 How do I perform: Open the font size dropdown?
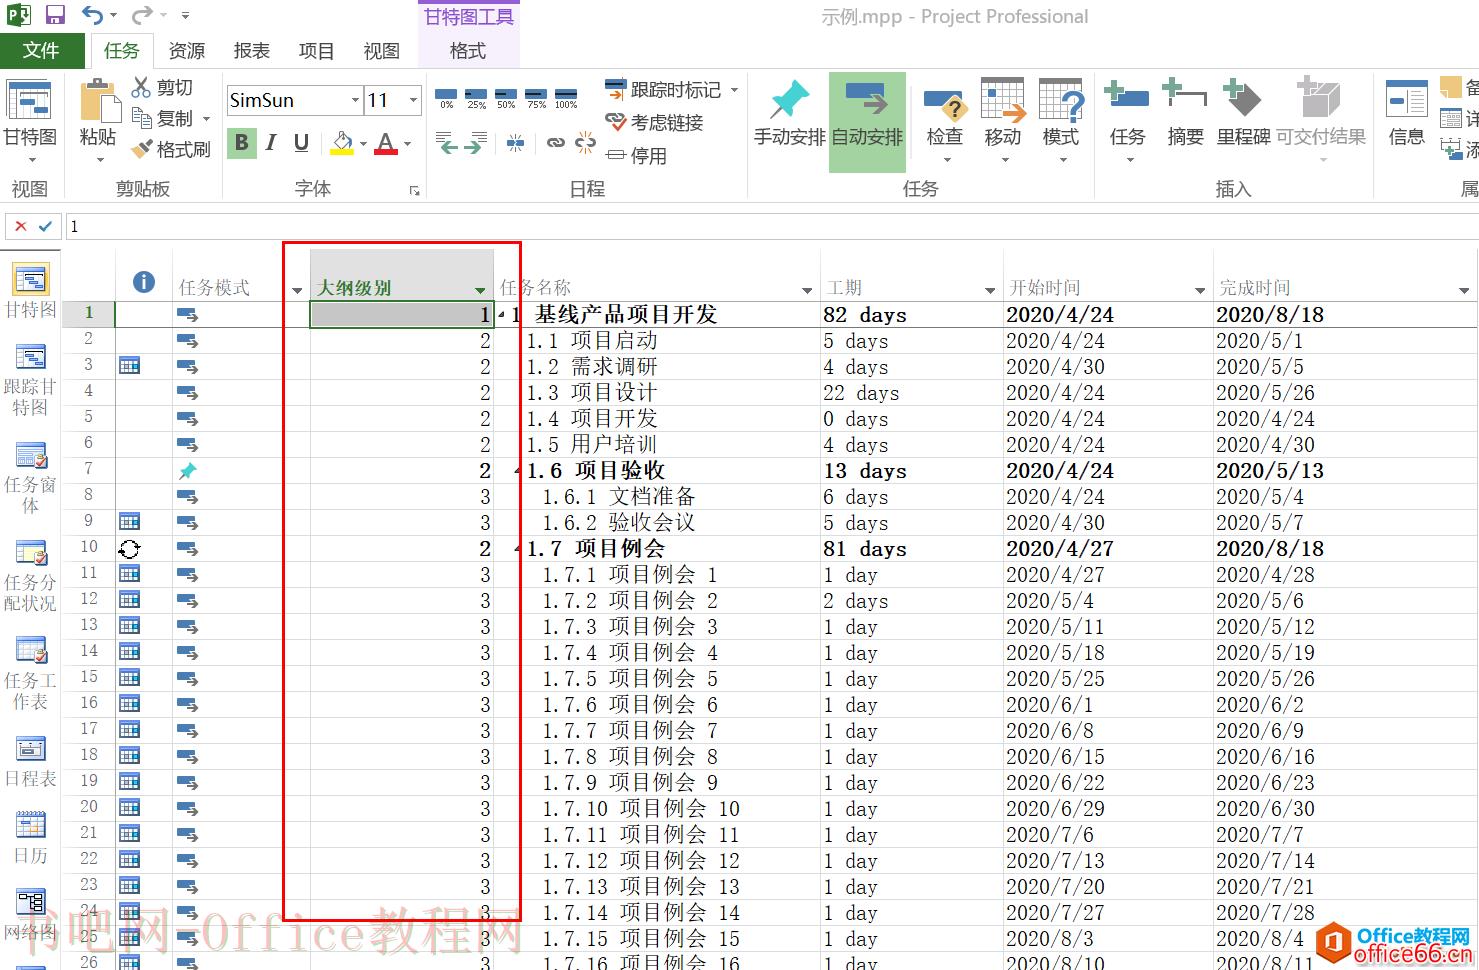pyautogui.click(x=413, y=100)
